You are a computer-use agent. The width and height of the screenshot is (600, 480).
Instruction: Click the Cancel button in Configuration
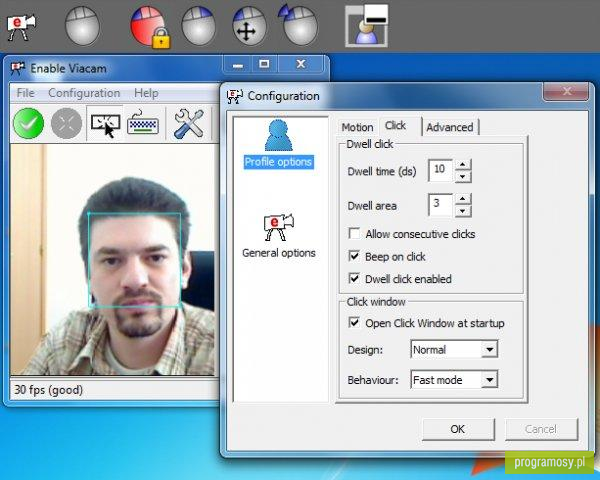[541, 429]
